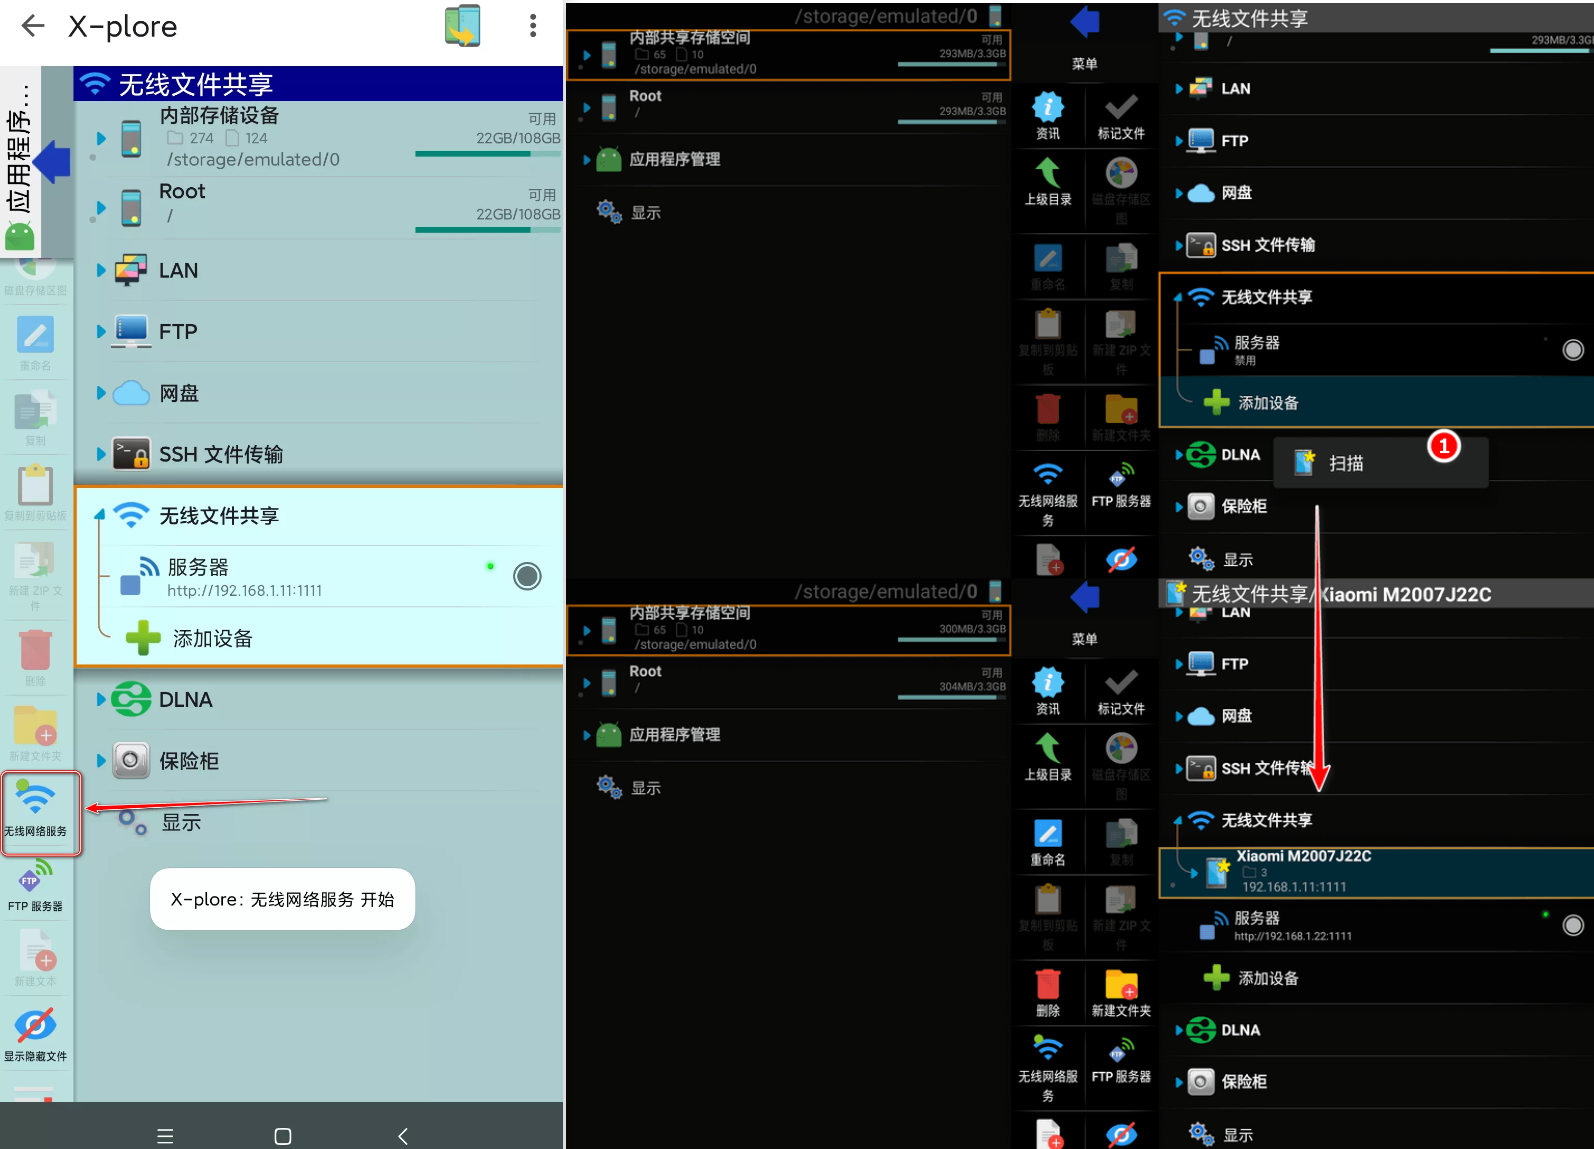
Task: Click 无线网络服务 icon in lower dark screenshot
Action: [1047, 1049]
